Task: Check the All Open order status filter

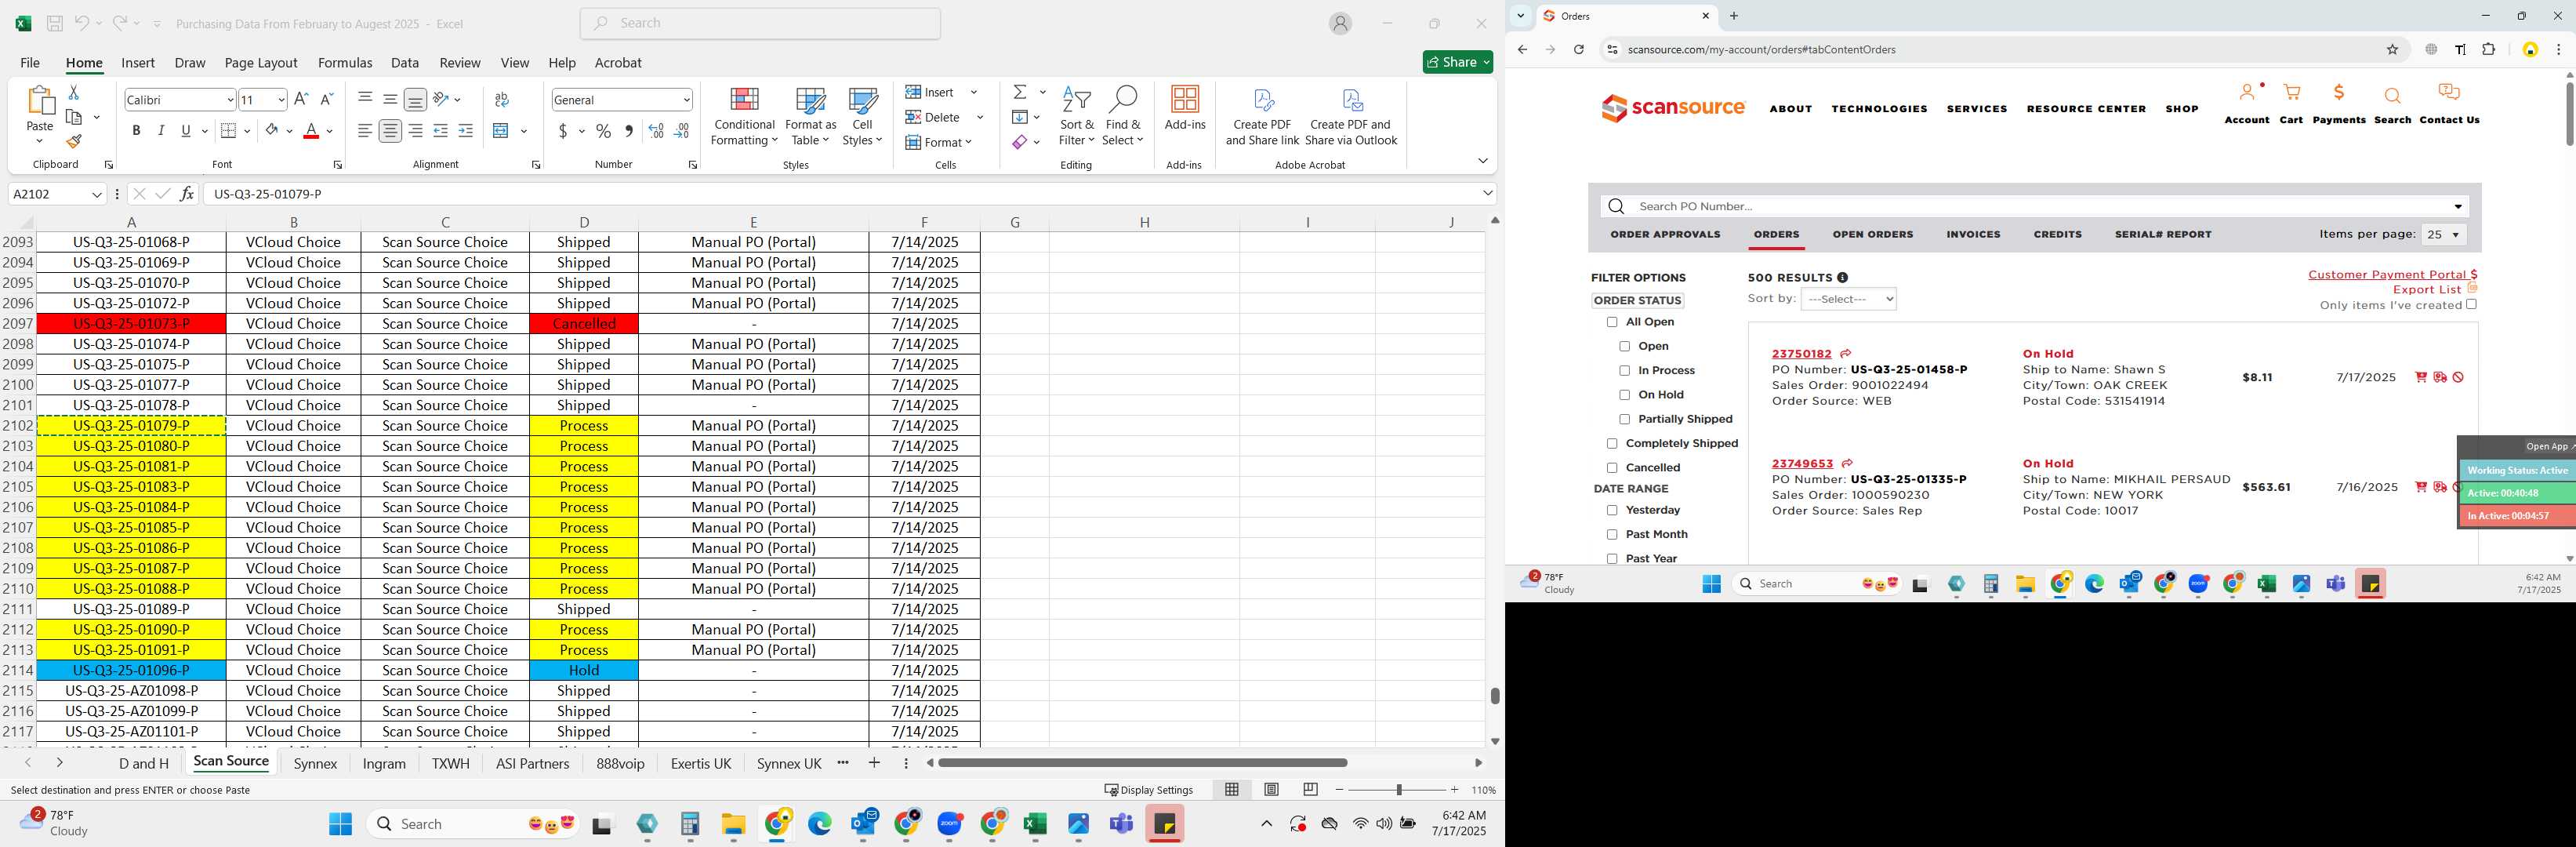Action: coord(1612,322)
